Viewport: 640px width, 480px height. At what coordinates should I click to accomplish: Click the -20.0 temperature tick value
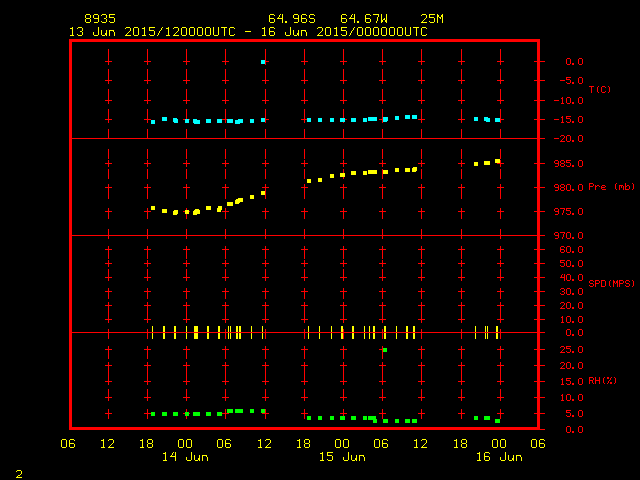tap(569, 139)
